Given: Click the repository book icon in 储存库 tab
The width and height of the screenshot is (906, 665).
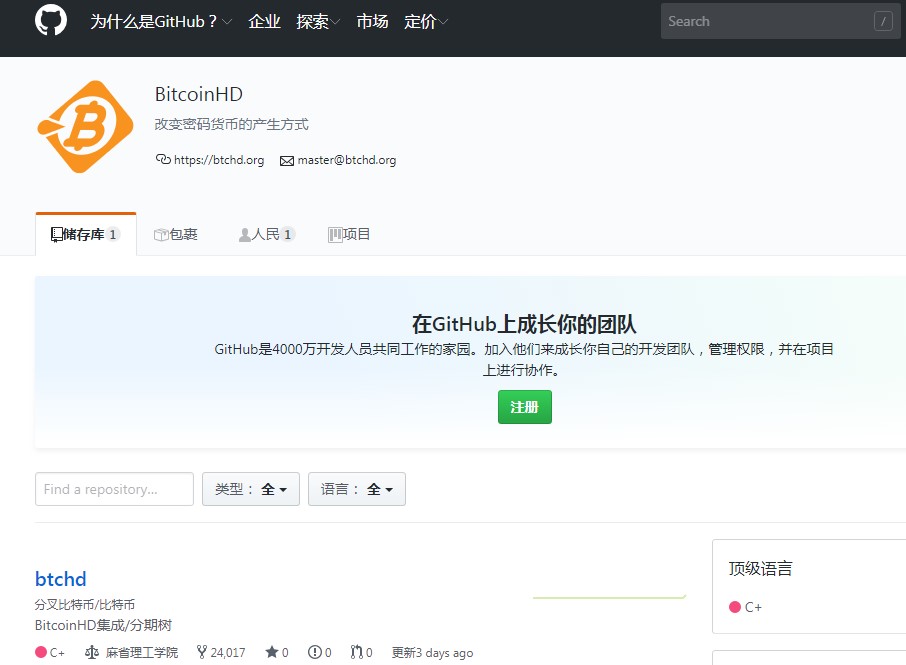Looking at the screenshot, I should tap(57, 235).
